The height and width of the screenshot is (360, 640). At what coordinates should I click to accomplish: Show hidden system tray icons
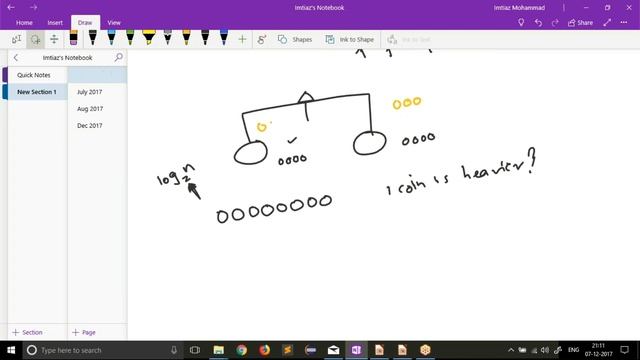click(511, 350)
